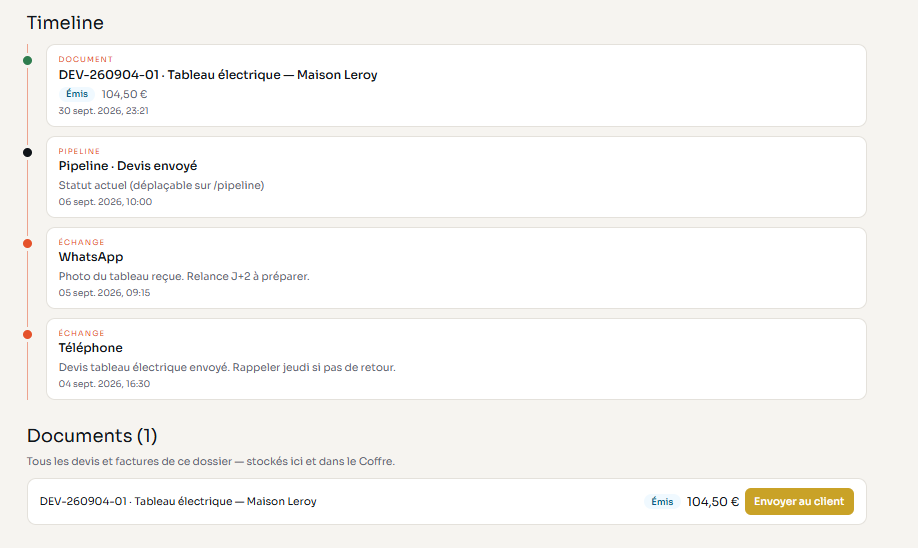Select the 'Téléphone' exchange title
This screenshot has width=918, height=548.
(x=91, y=348)
